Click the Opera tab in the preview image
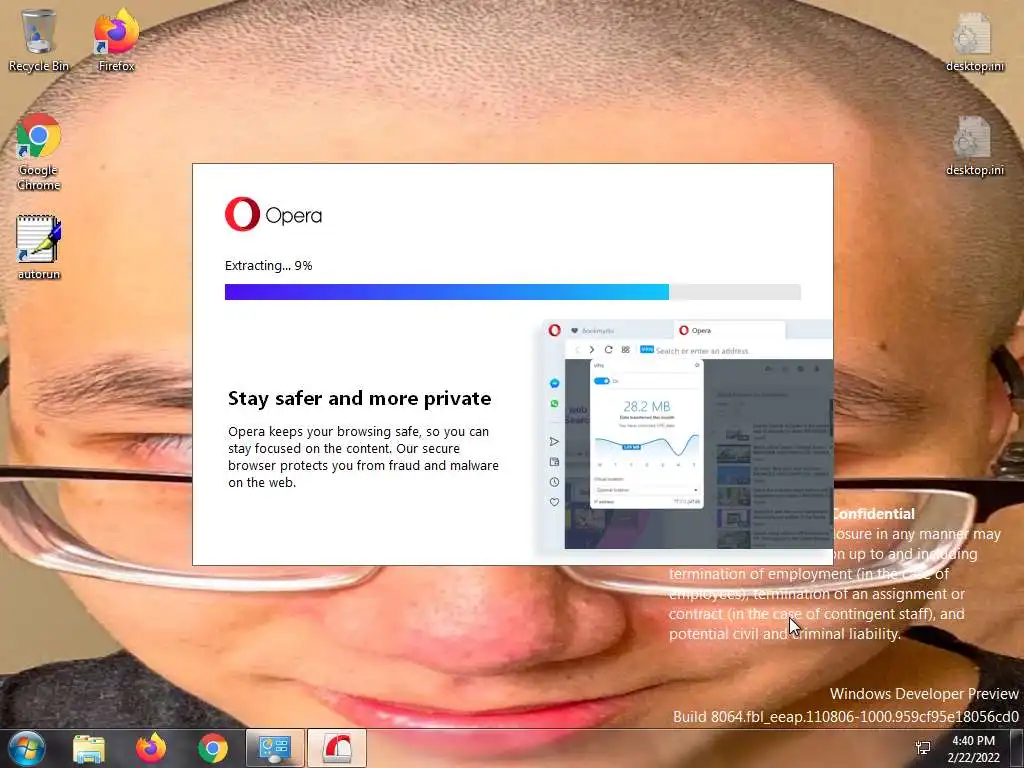Image resolution: width=1024 pixels, height=768 pixels. point(729,330)
